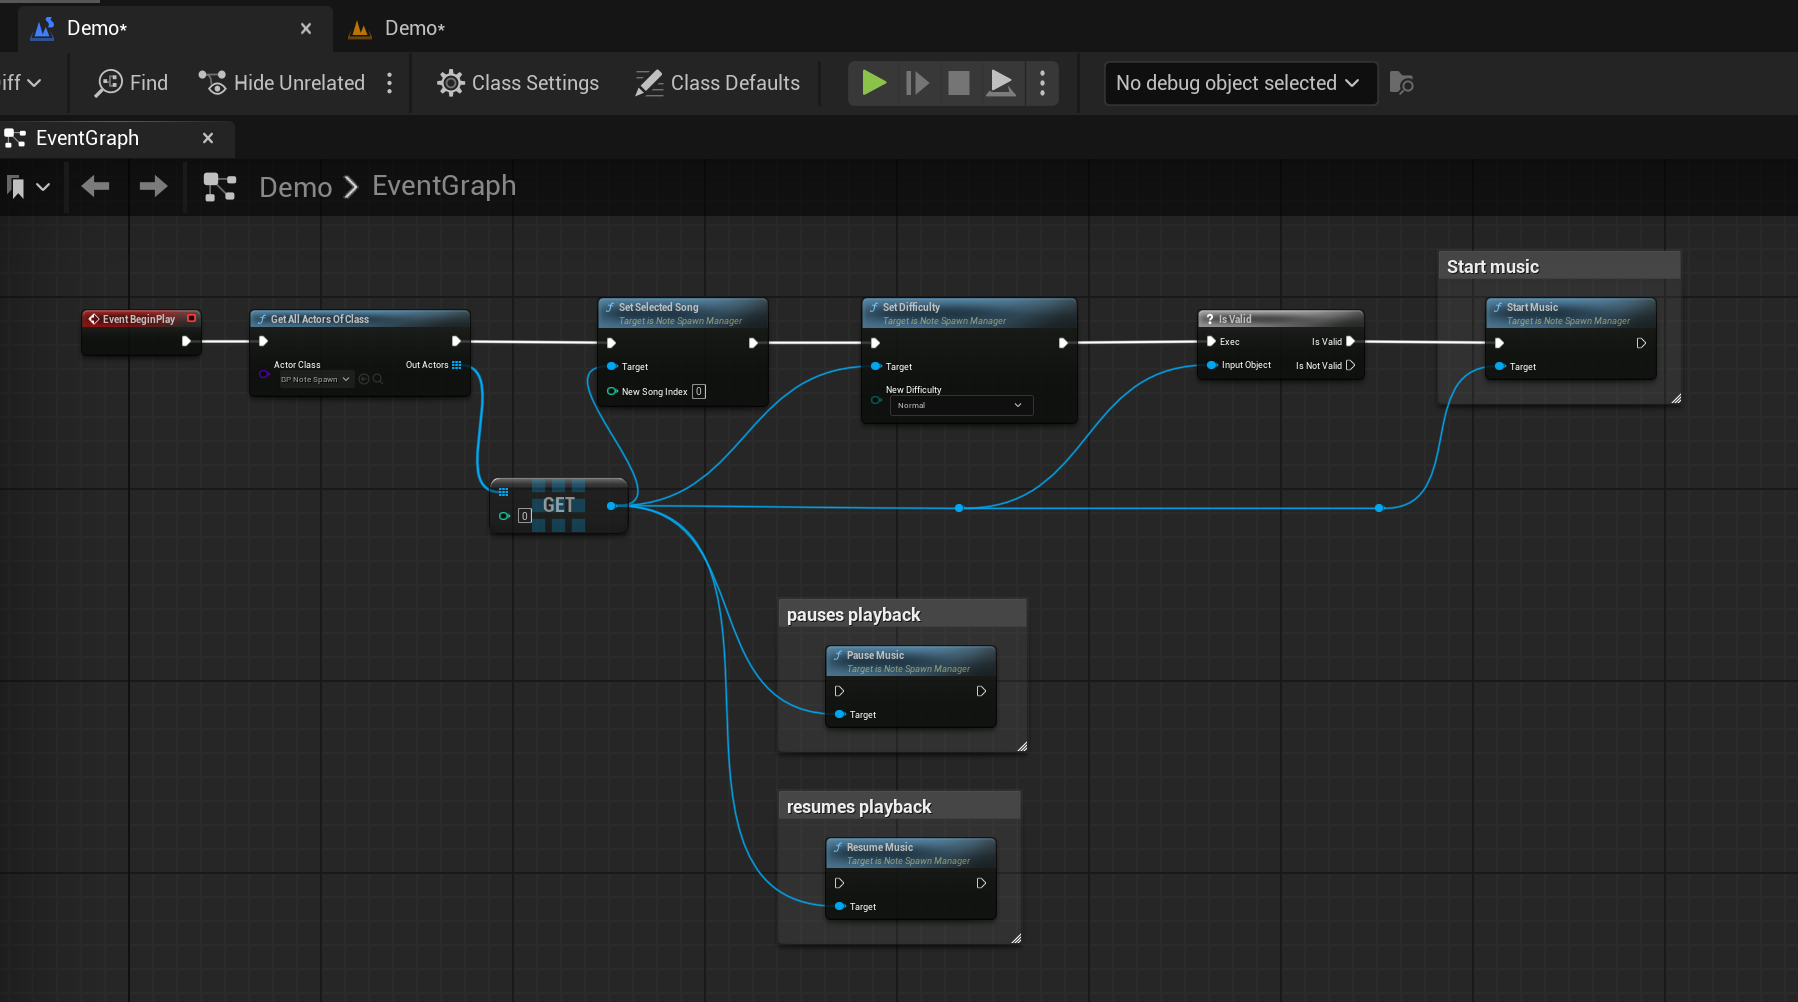1798x1002 pixels.
Task: Click Set Selected Song exec output pin
Action: click(x=753, y=343)
